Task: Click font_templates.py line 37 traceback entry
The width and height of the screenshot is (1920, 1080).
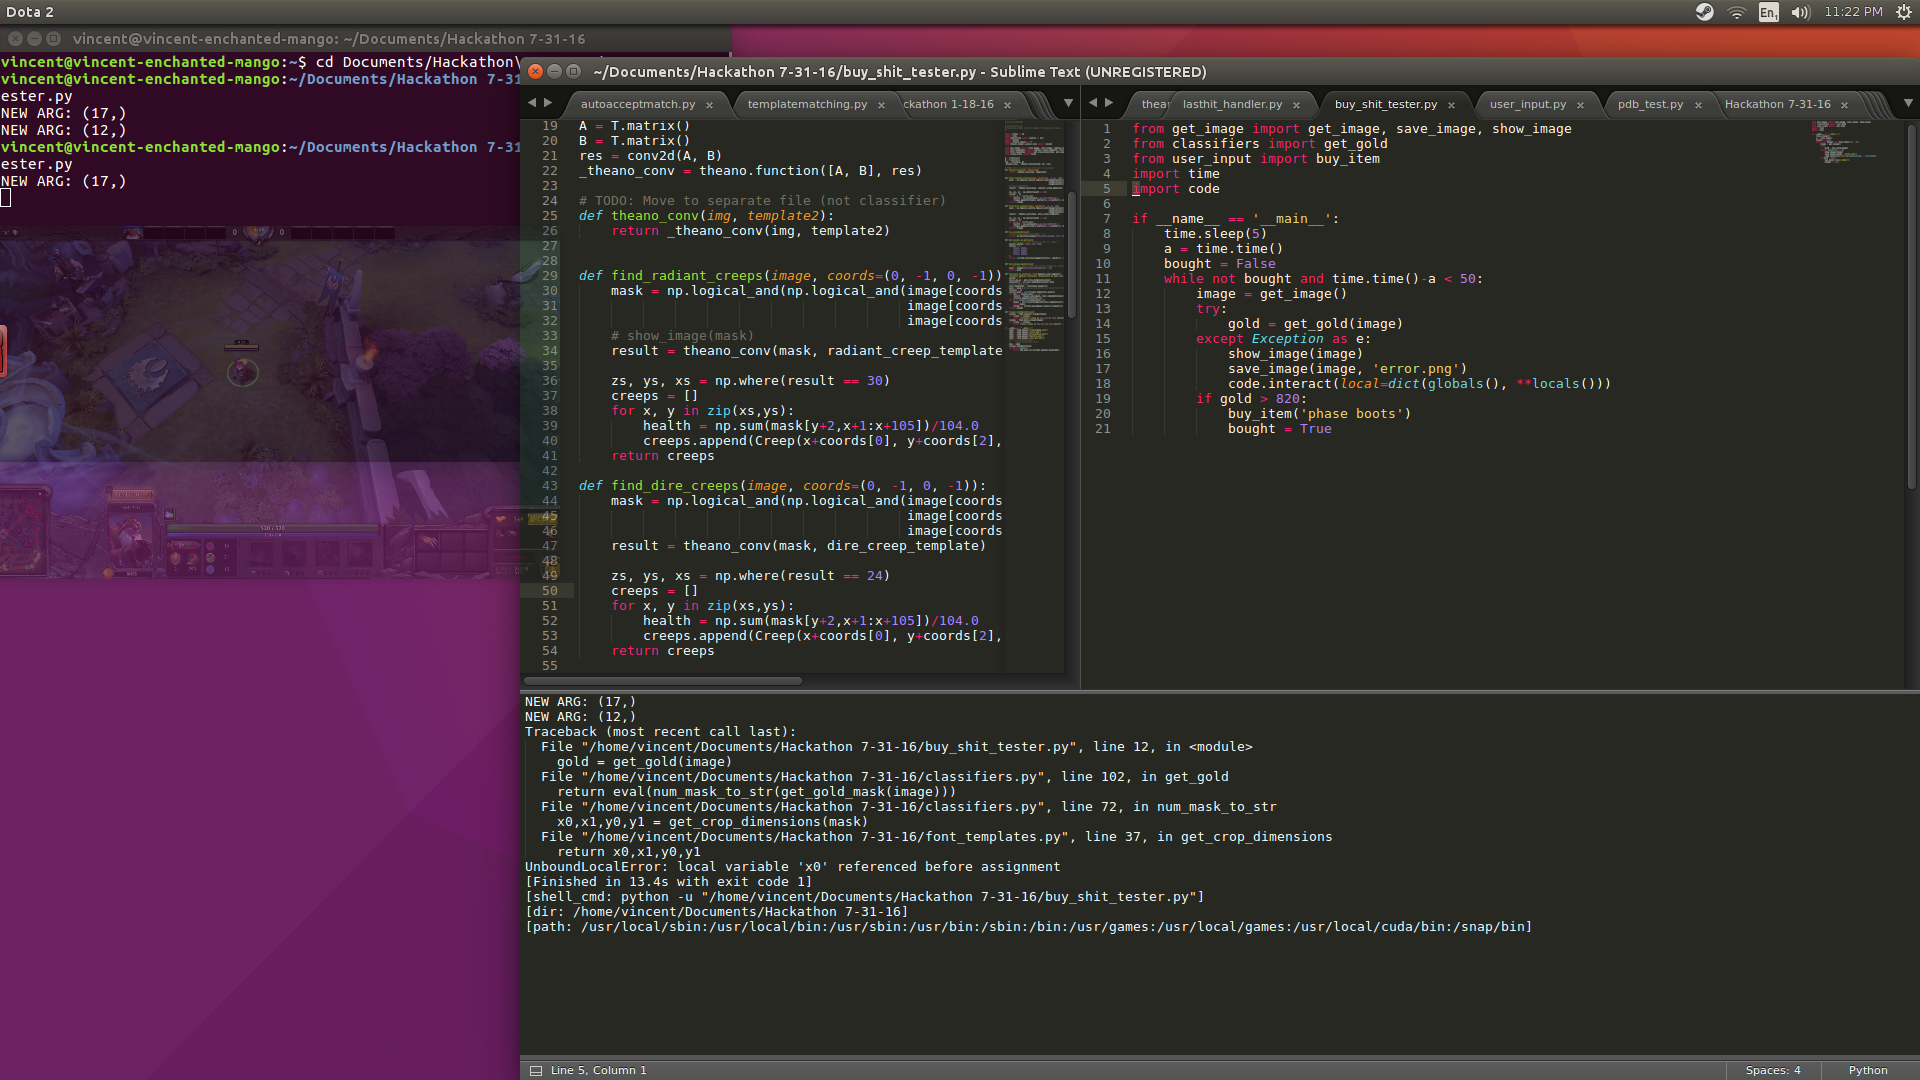Action: [x=936, y=837]
